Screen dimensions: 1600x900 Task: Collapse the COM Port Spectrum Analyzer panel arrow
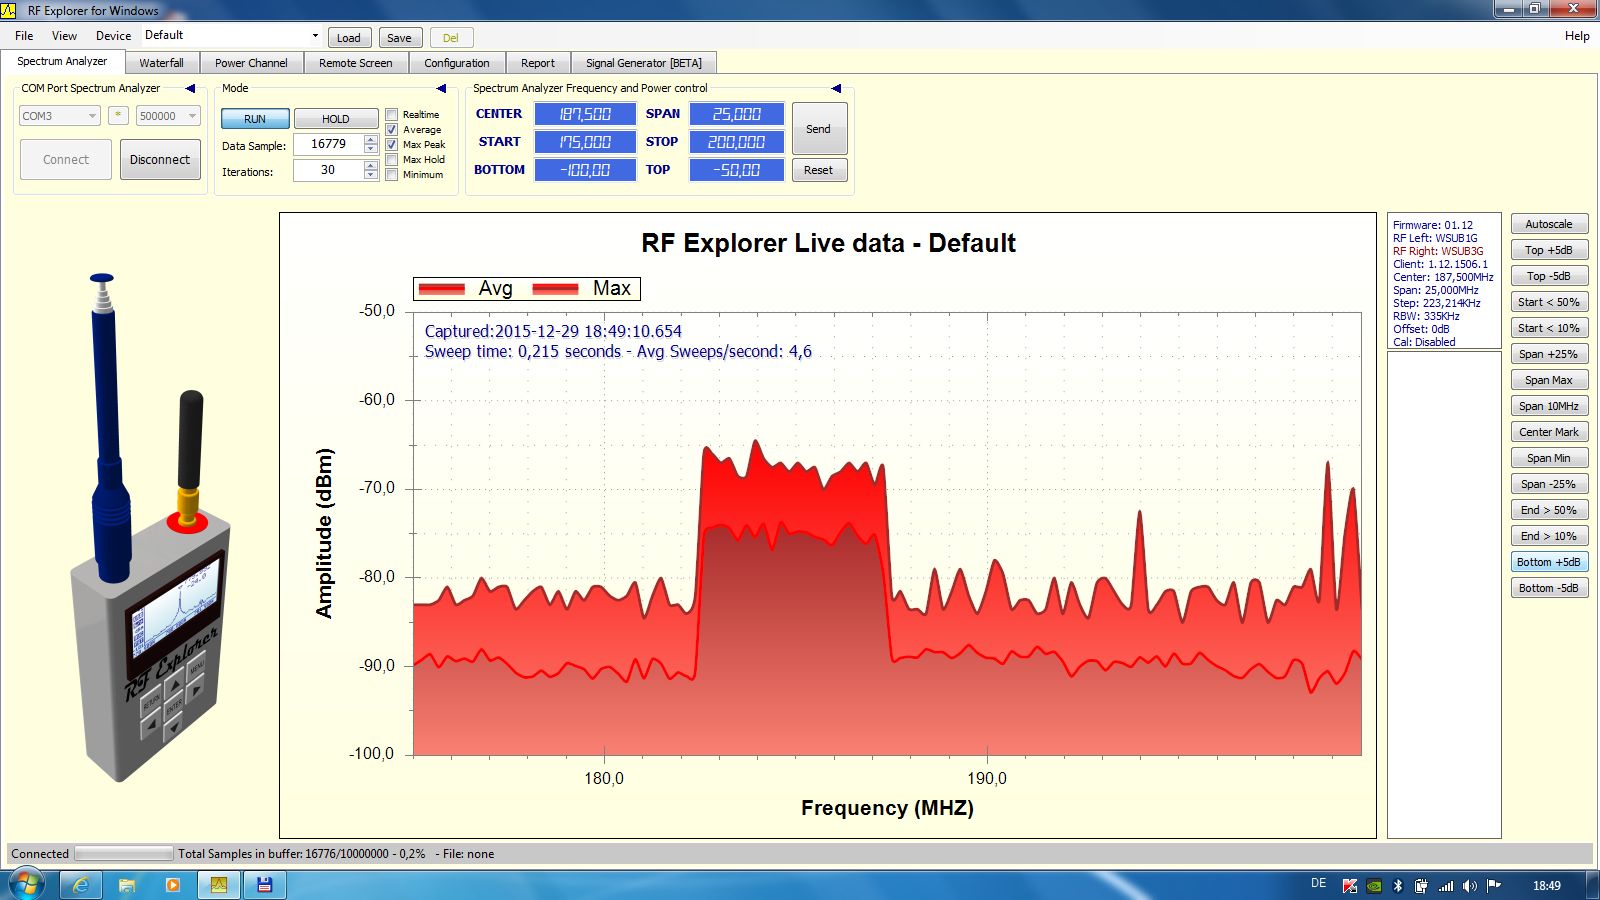(190, 88)
